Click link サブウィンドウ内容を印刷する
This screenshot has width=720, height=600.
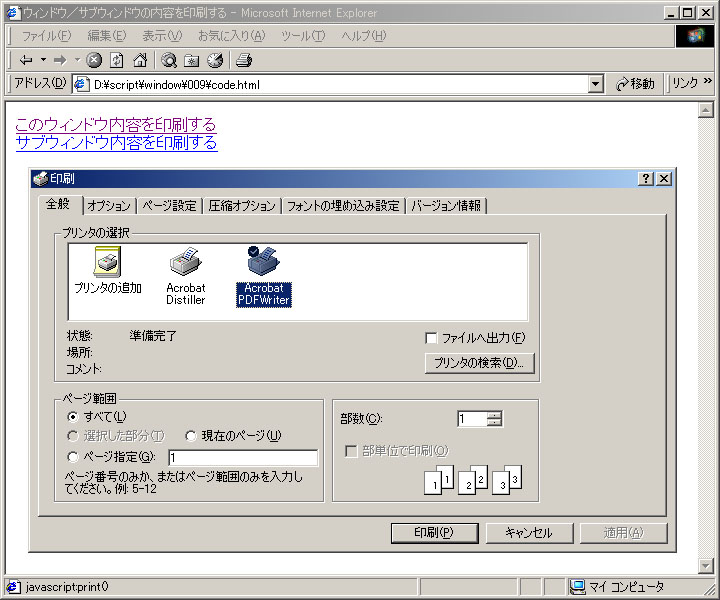tap(117, 143)
